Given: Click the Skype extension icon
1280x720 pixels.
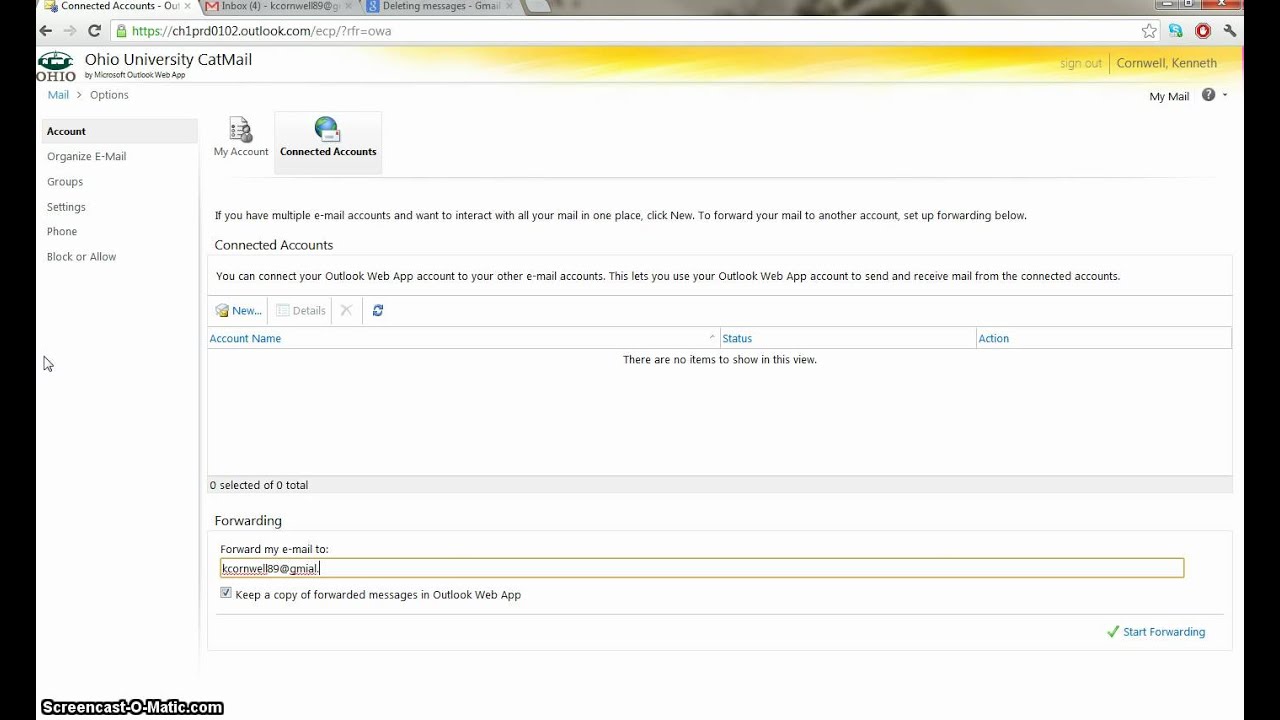Looking at the screenshot, I should click(x=1176, y=31).
